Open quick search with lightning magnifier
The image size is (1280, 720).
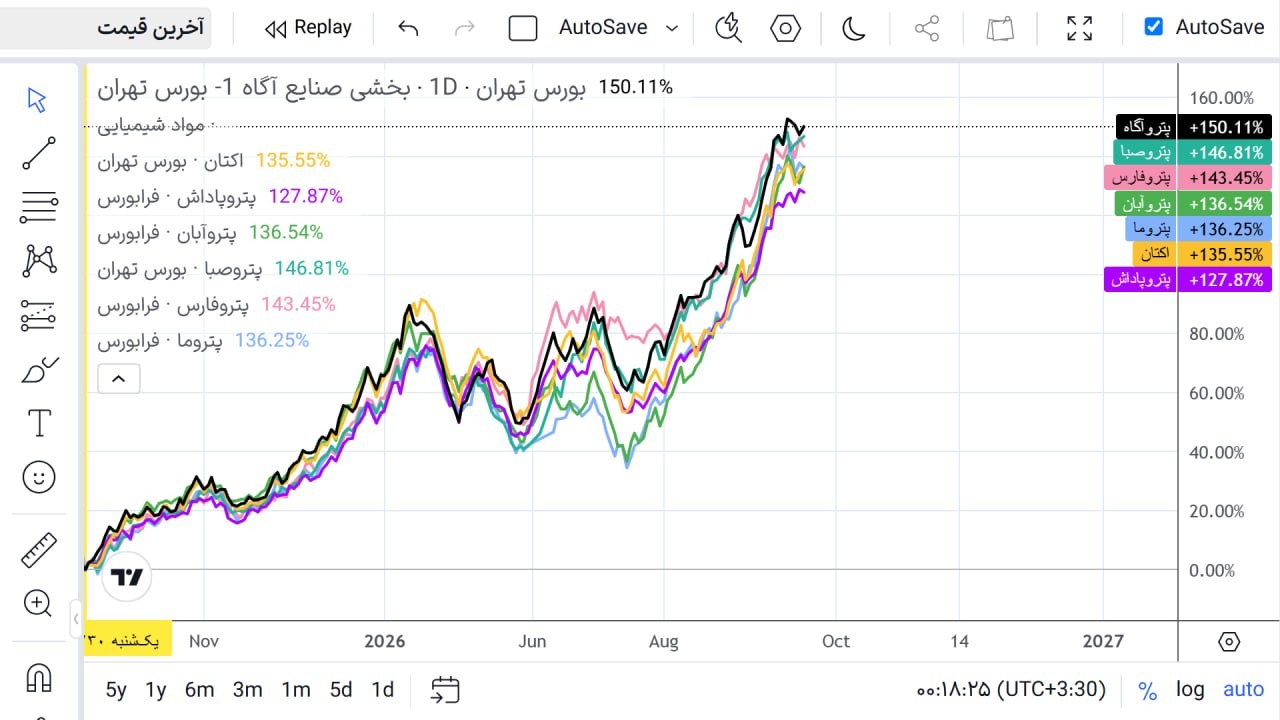click(x=729, y=28)
